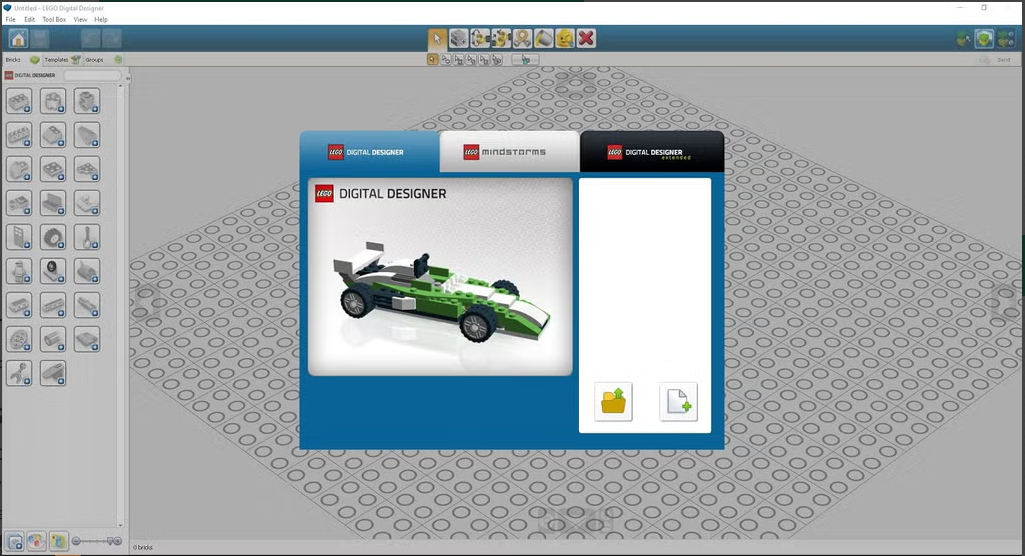Image resolution: width=1025 pixels, height=556 pixels.
Task: Expand the gears category
Action: [19, 339]
